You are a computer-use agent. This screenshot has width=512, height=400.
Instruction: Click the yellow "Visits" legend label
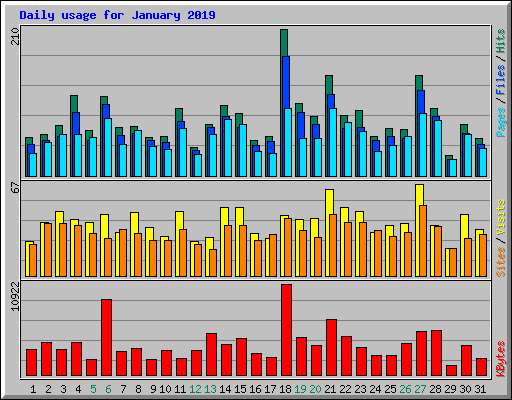click(x=500, y=217)
